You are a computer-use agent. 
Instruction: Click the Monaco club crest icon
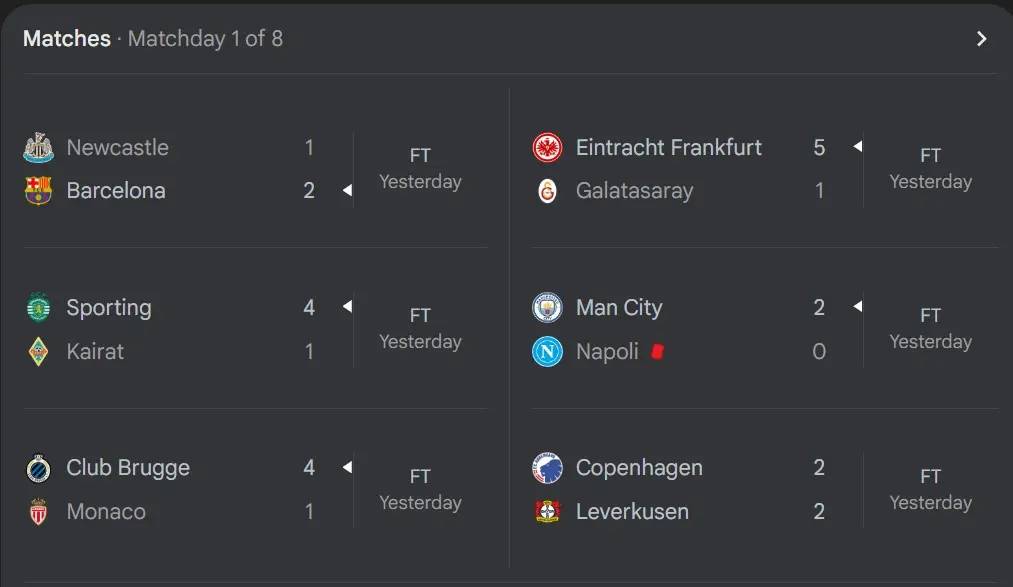click(x=38, y=512)
